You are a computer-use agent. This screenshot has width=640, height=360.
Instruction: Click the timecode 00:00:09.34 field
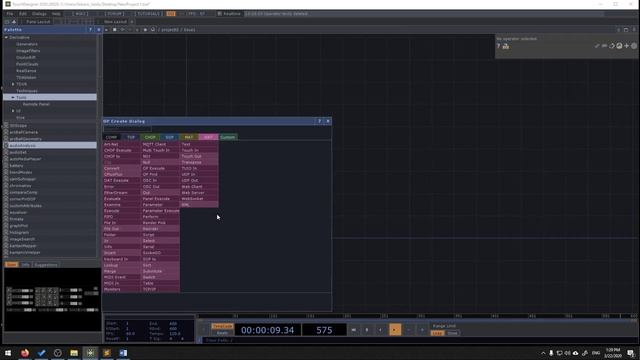tap(267, 330)
